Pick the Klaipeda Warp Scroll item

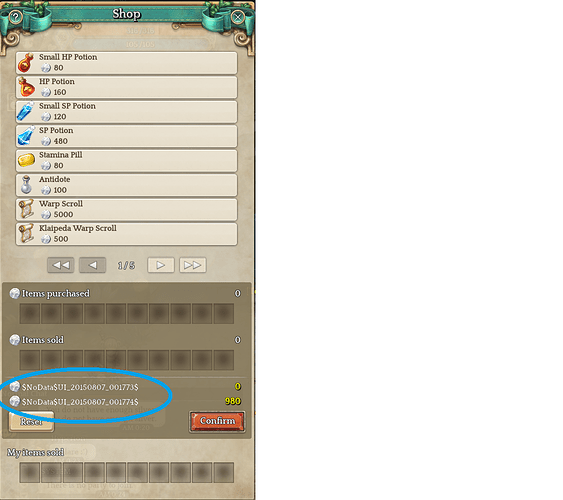click(x=126, y=234)
